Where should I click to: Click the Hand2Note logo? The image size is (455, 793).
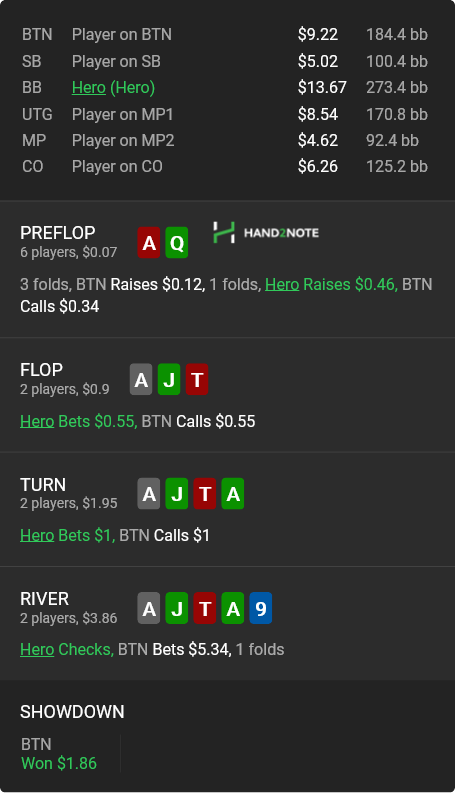(x=266, y=233)
